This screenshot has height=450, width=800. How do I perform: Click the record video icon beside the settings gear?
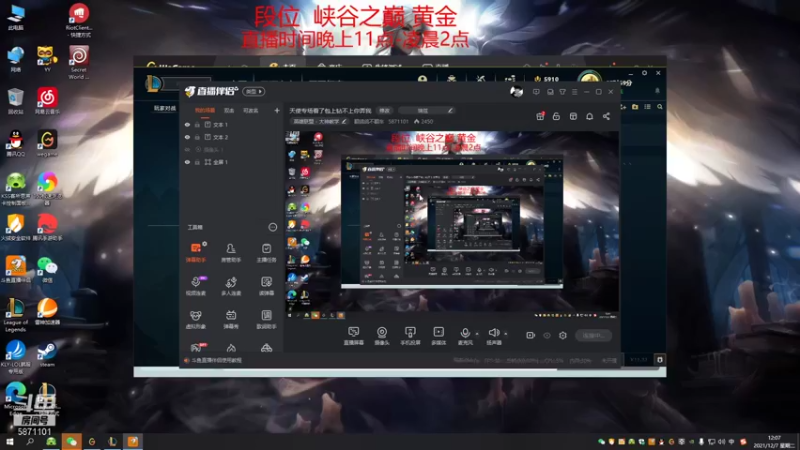point(531,335)
